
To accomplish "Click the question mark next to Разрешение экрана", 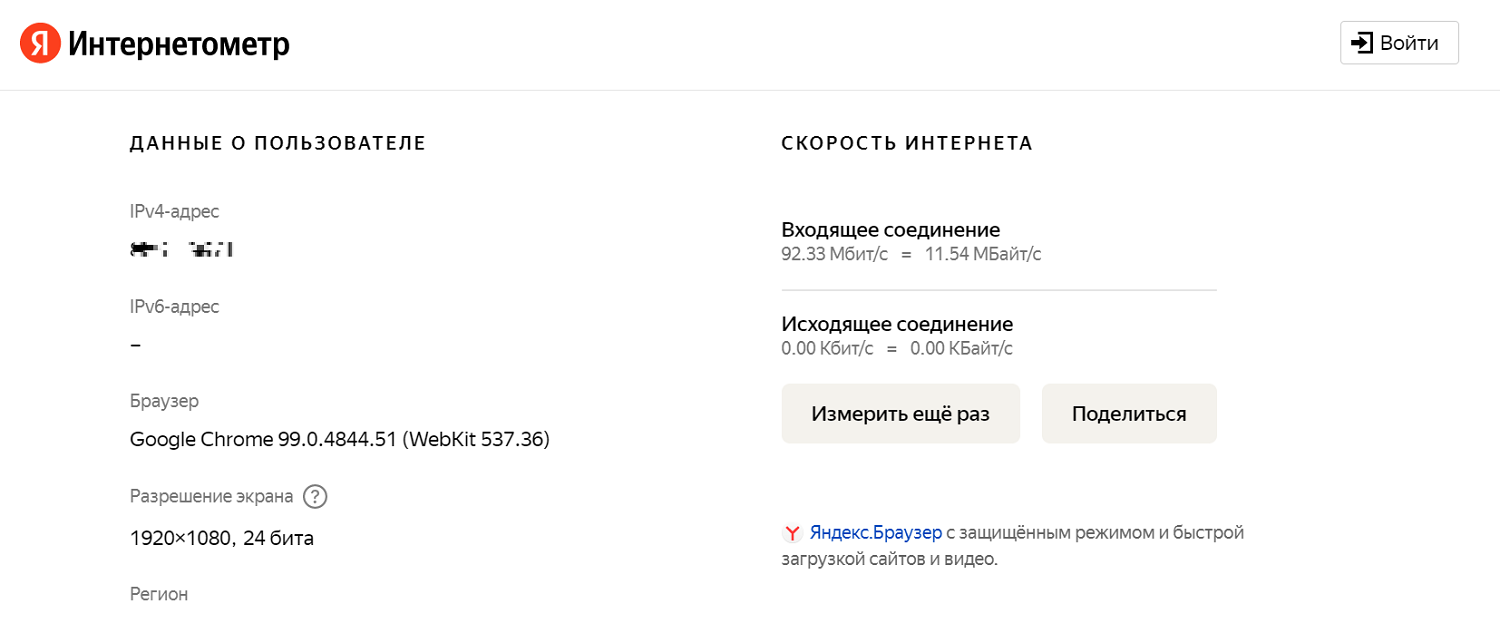I will pos(315,496).
